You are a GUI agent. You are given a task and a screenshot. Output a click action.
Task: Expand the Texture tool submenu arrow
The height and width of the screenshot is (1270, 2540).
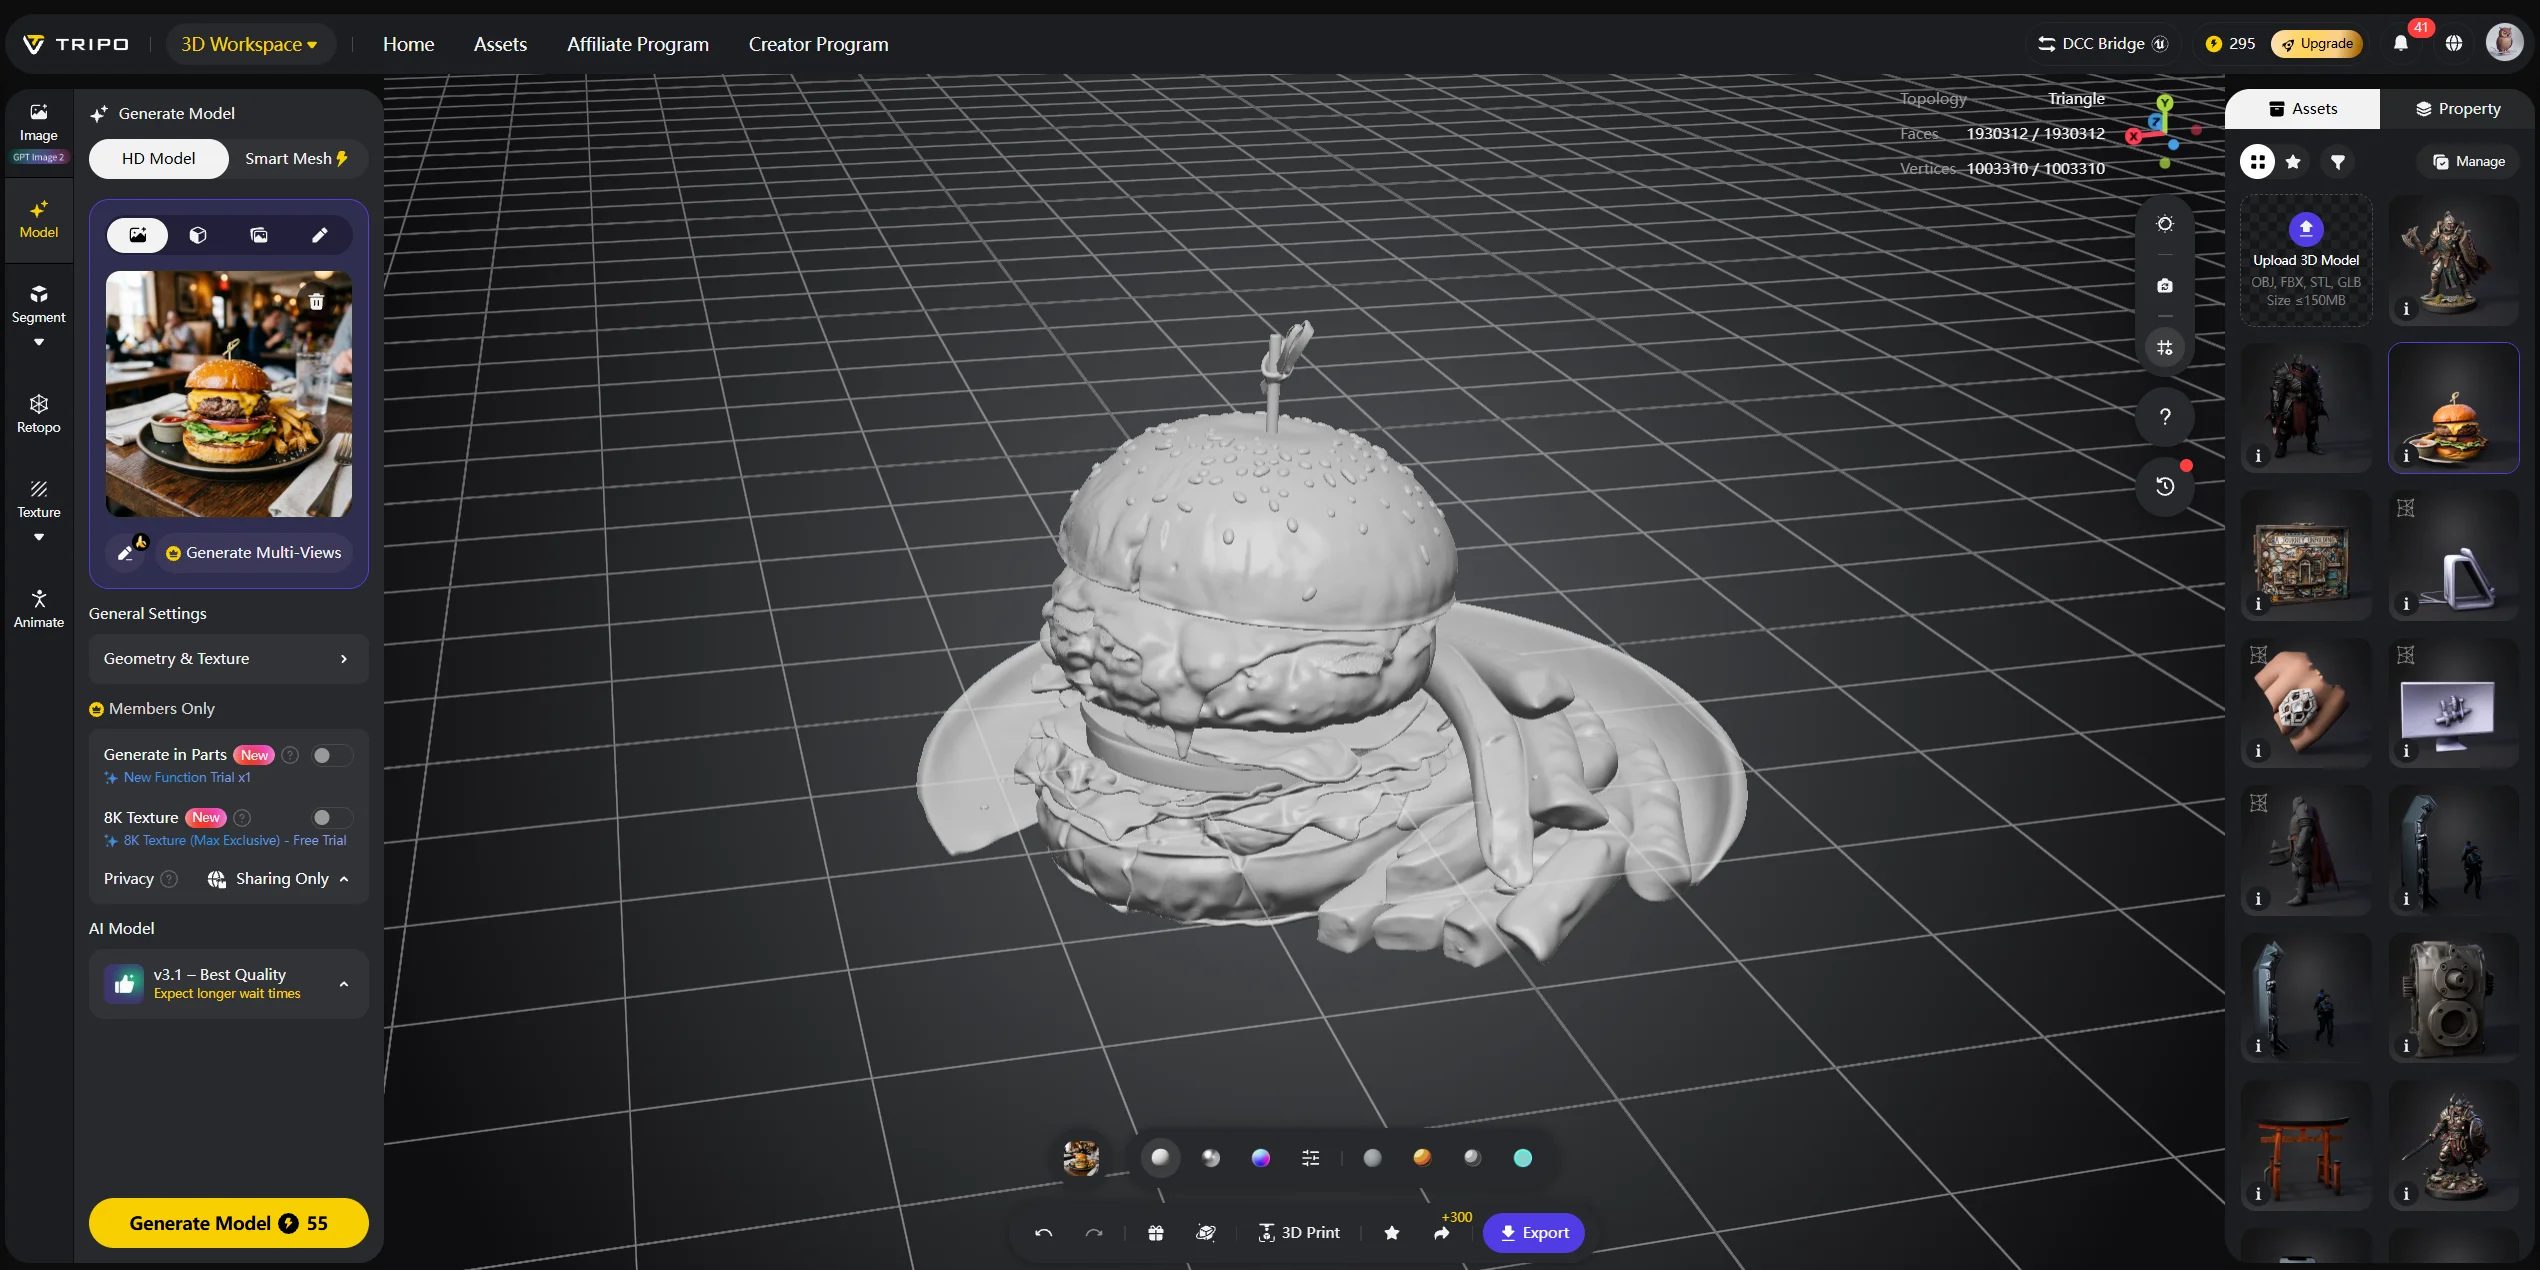[x=39, y=538]
